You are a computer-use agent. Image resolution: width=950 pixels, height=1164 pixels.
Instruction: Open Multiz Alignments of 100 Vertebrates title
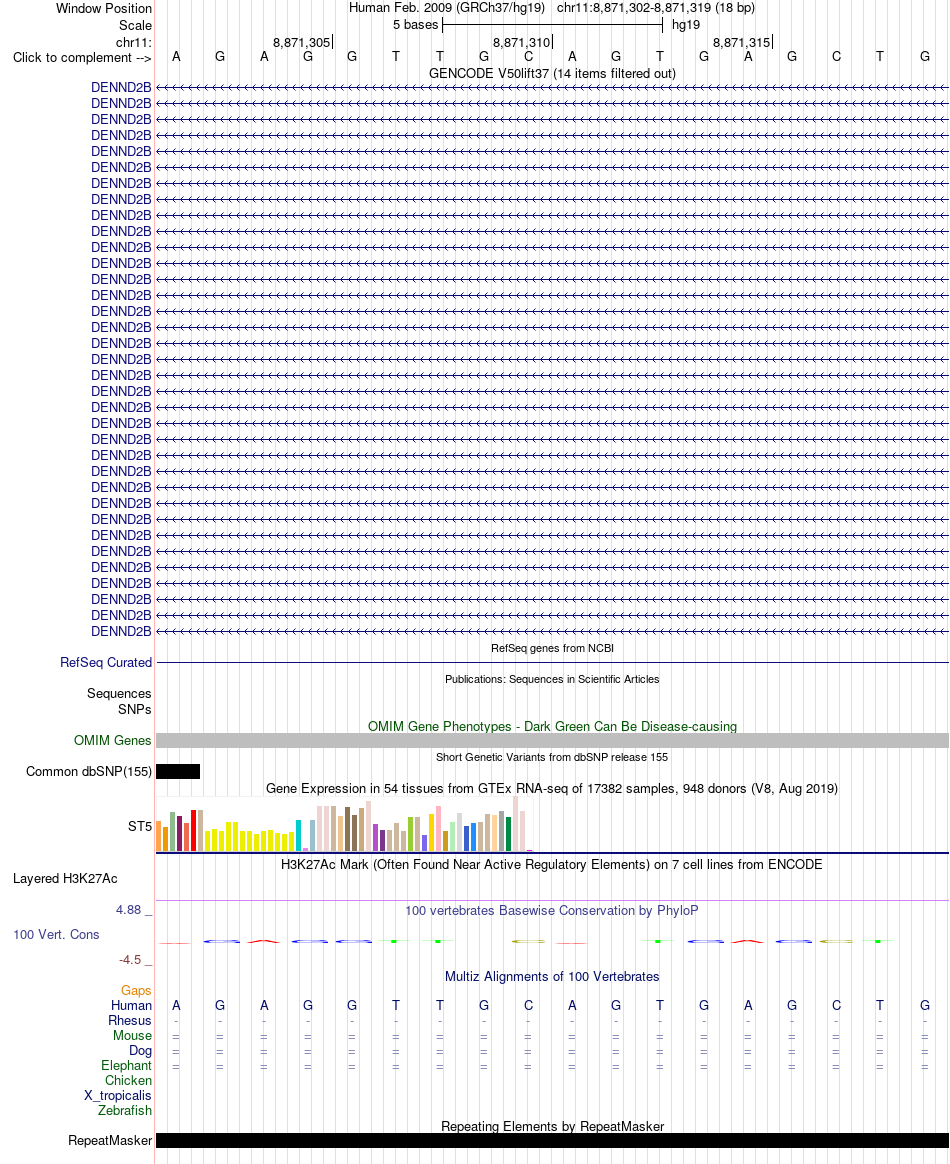552,976
